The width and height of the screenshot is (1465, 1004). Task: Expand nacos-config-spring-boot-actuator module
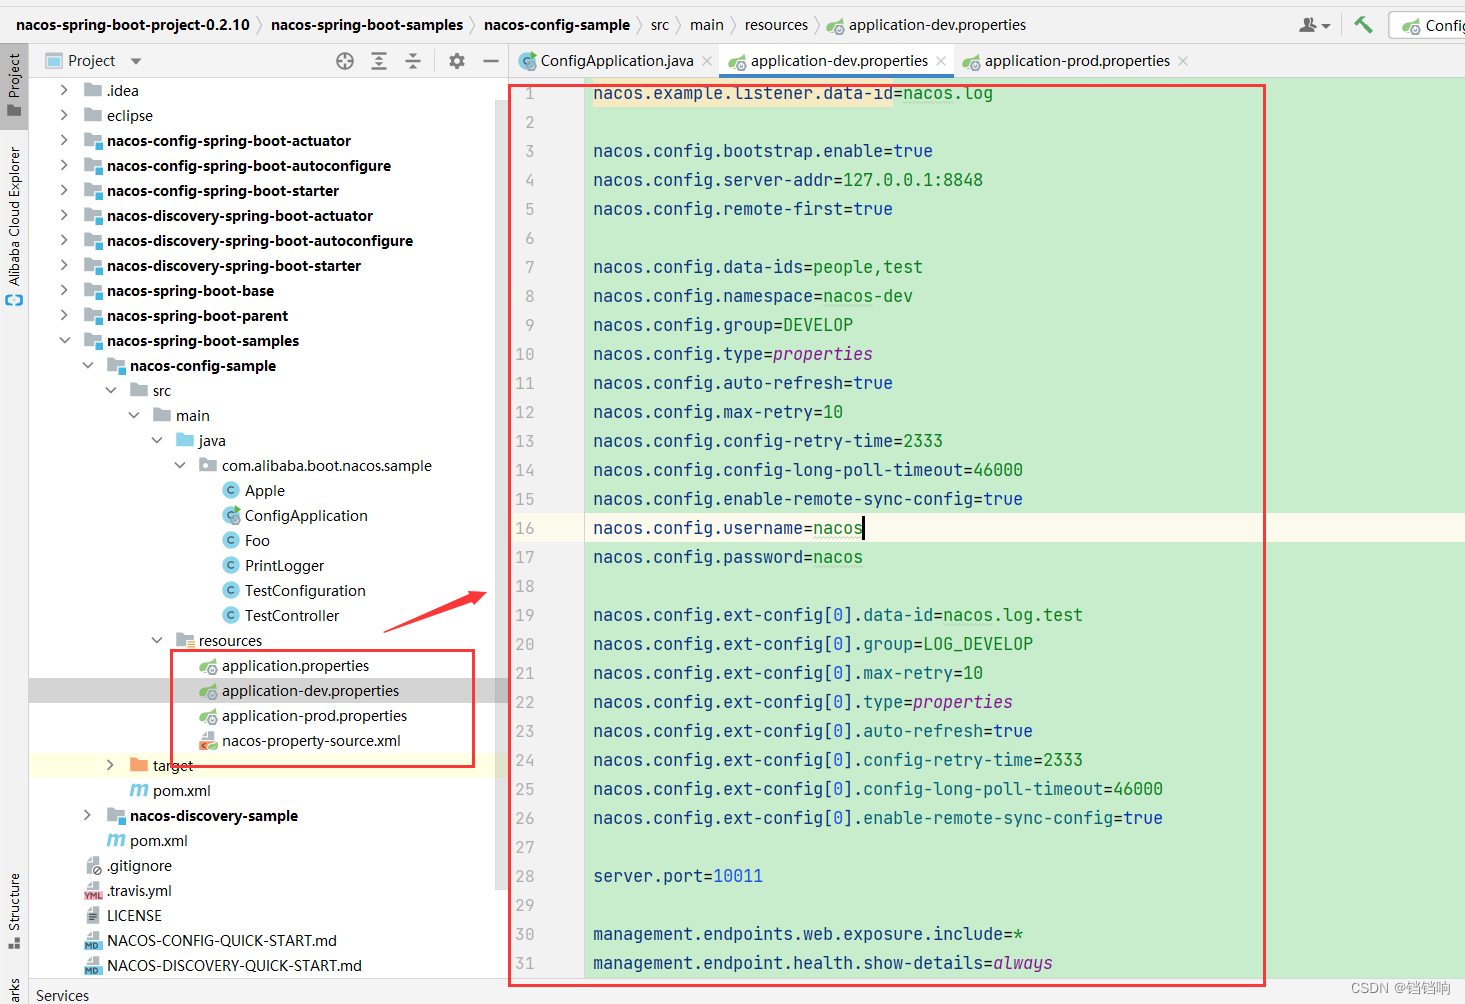64,140
